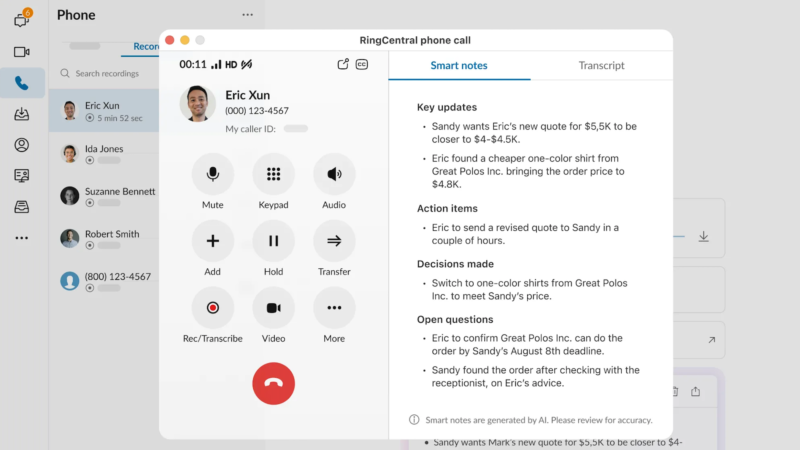Switch to the Transcript tab
Screen dimensions: 800x450
click(601, 65)
